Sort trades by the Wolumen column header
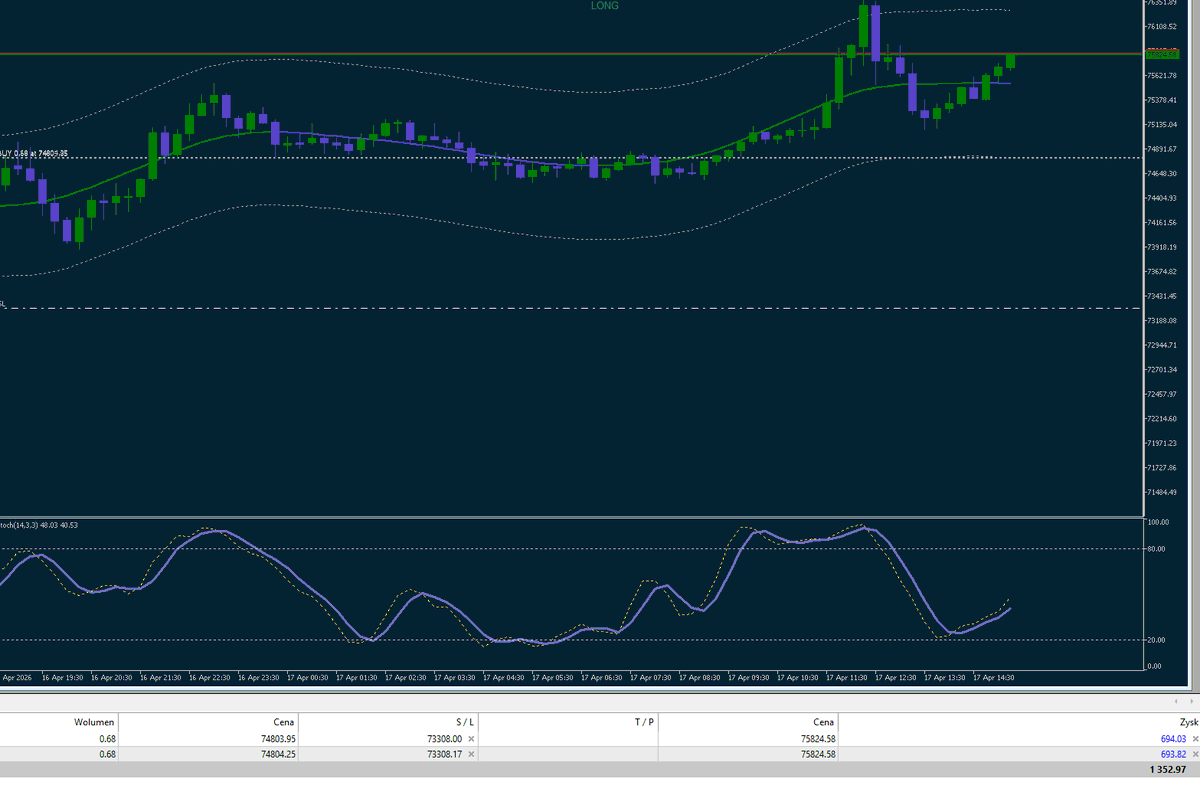 tap(93, 722)
